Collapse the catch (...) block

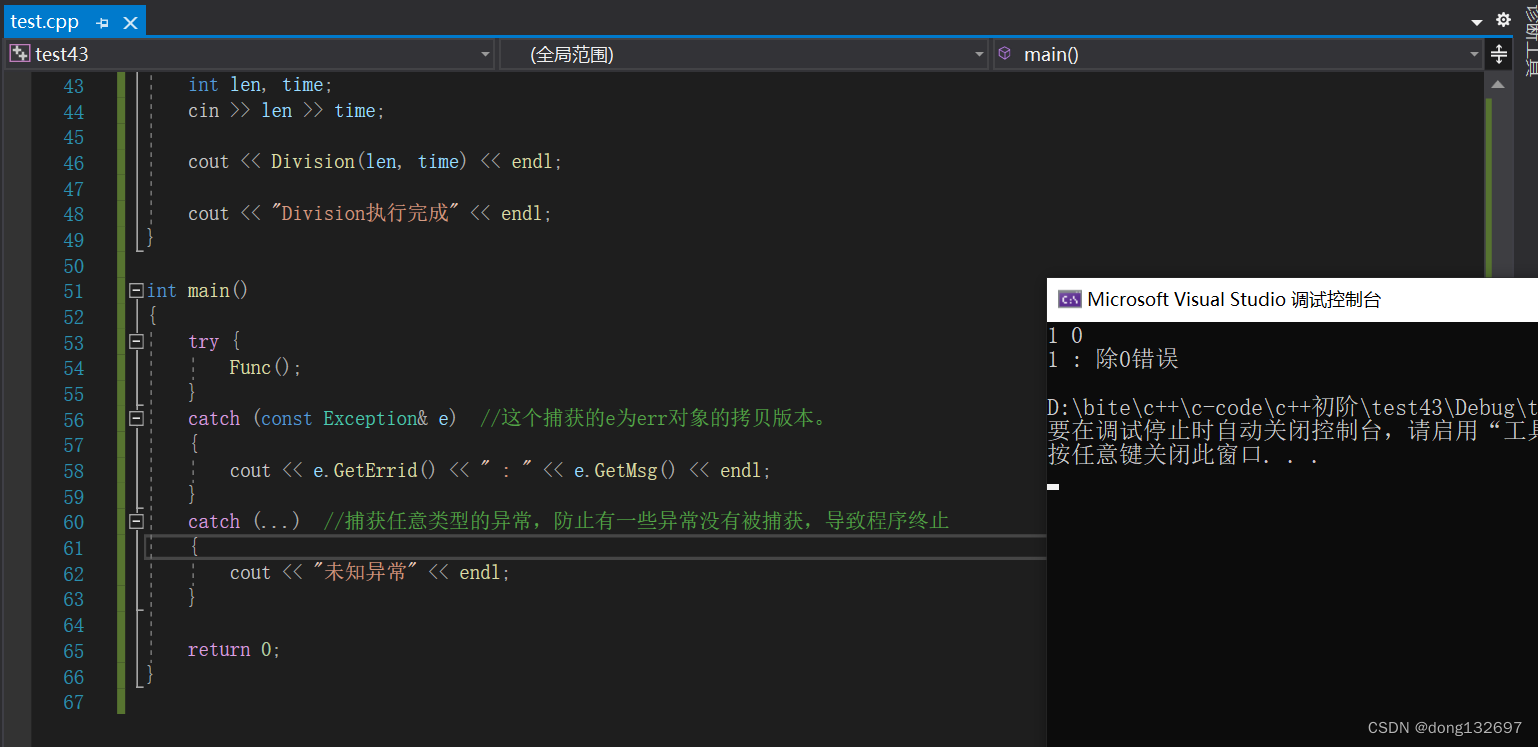[135, 522]
